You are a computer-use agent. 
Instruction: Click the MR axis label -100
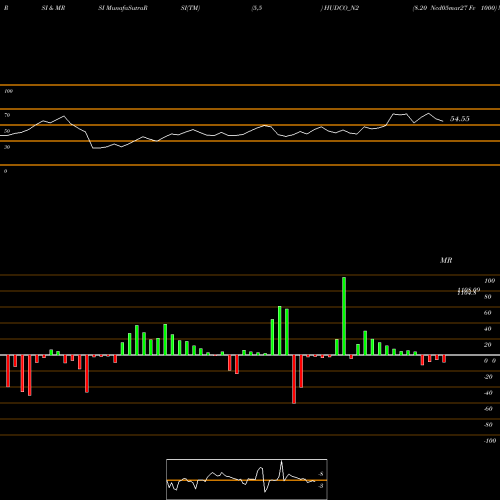(490, 441)
